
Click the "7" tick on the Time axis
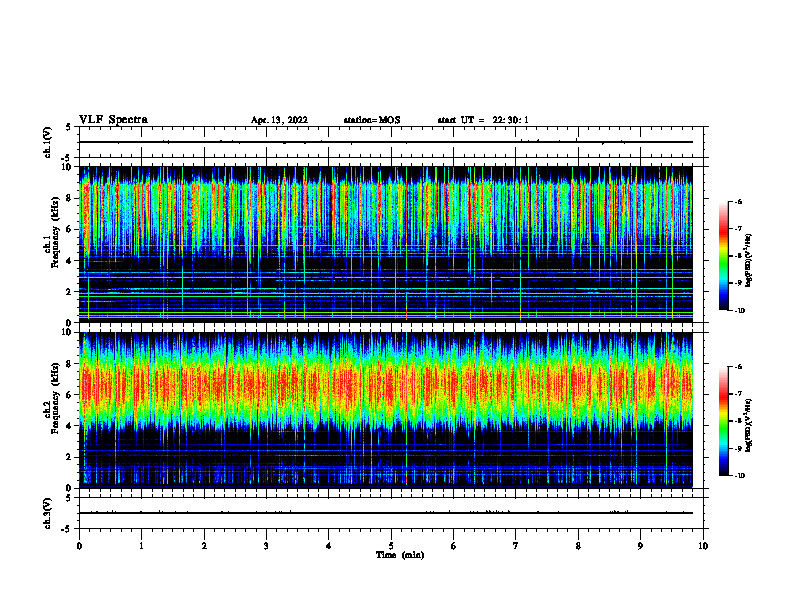[x=516, y=546]
